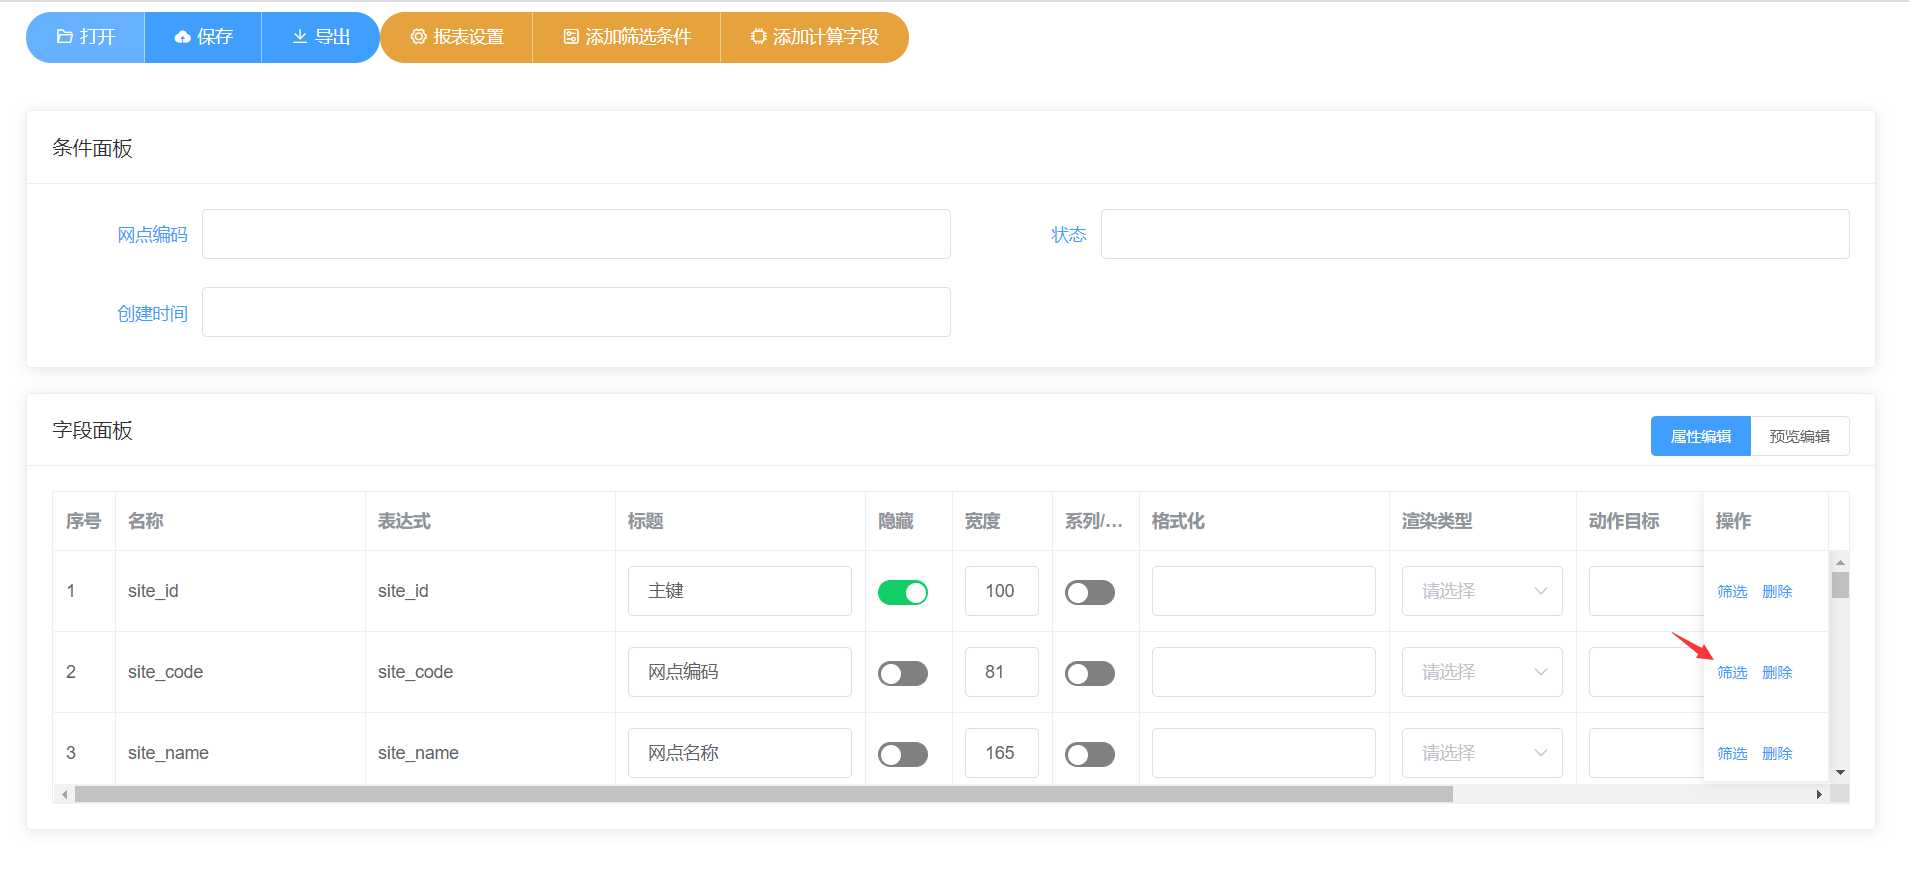Toggle series switch in site_code row
The width and height of the screenshot is (1909, 895).
[1090, 673]
